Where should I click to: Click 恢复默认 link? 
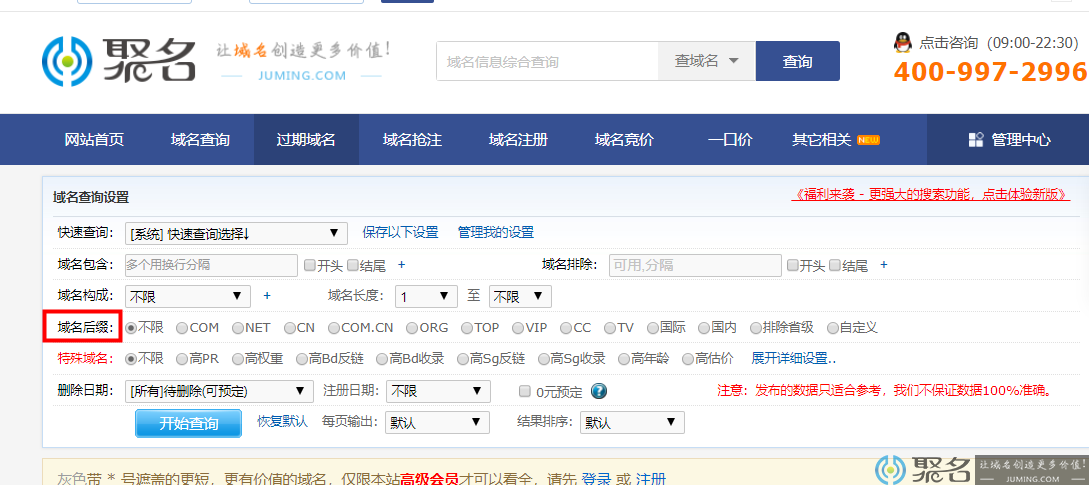tap(282, 421)
